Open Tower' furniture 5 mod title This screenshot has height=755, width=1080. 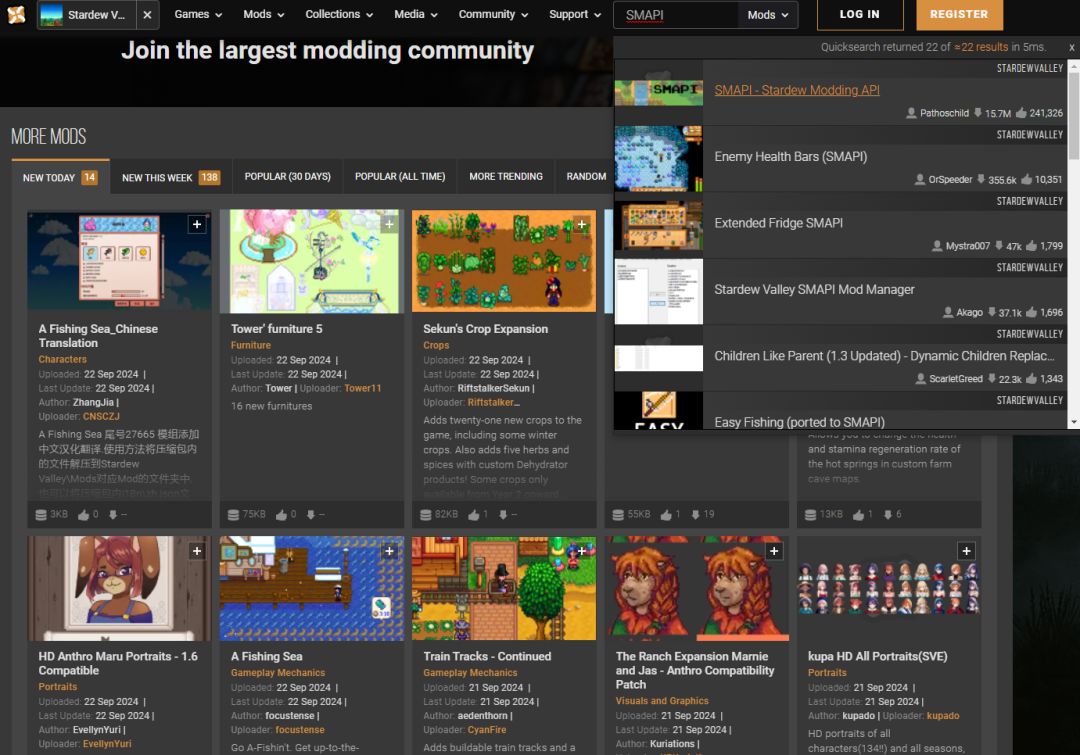tap(276, 329)
